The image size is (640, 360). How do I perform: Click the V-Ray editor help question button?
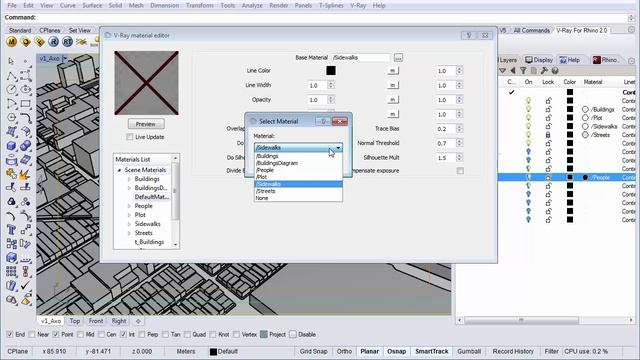coord(469,36)
